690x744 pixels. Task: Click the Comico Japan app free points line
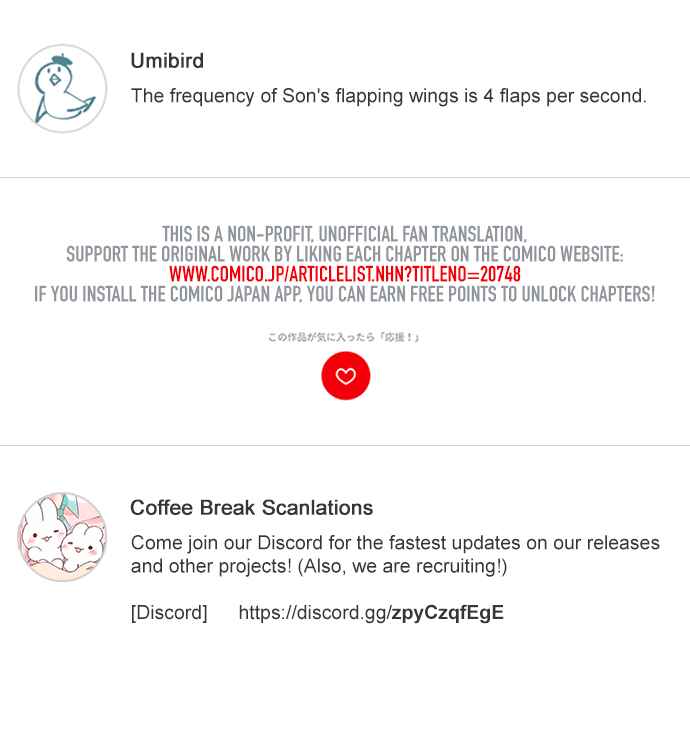[345, 294]
